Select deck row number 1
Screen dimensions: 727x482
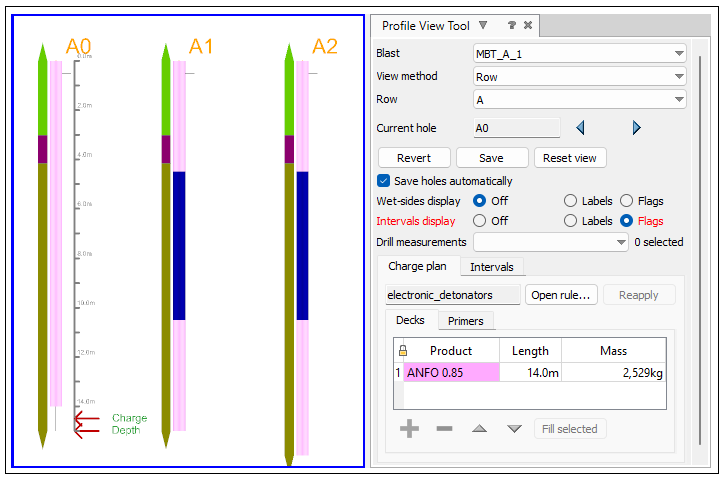click(398, 373)
